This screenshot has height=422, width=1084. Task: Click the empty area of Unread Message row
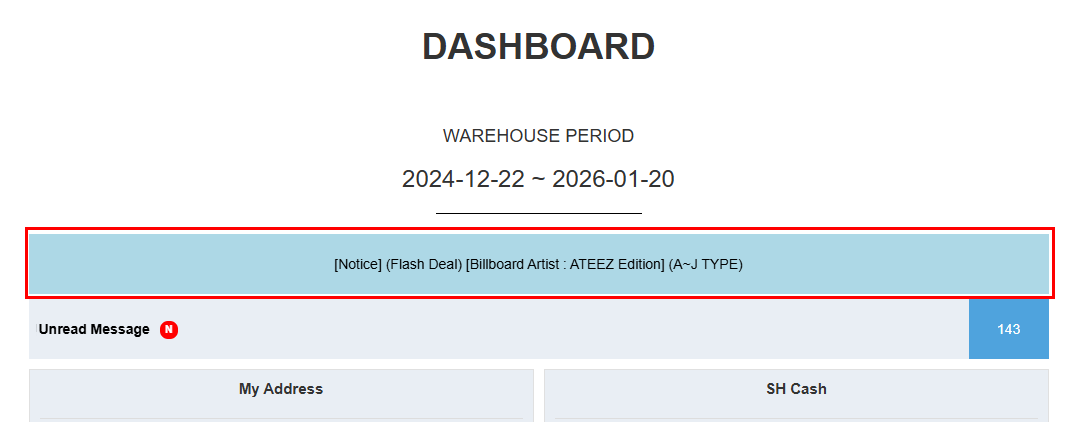(570, 329)
